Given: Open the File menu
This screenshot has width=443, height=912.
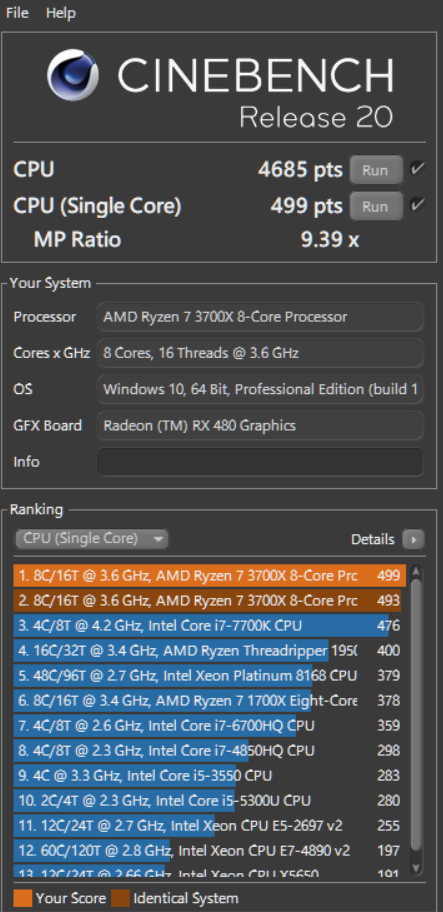Looking at the screenshot, I should pyautogui.click(x=17, y=13).
